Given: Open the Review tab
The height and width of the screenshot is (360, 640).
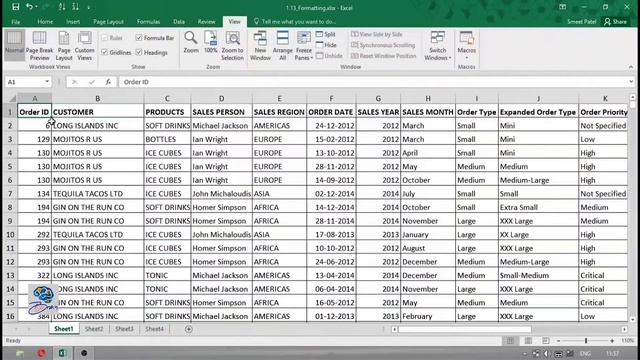Looking at the screenshot, I should pyautogui.click(x=207, y=22).
